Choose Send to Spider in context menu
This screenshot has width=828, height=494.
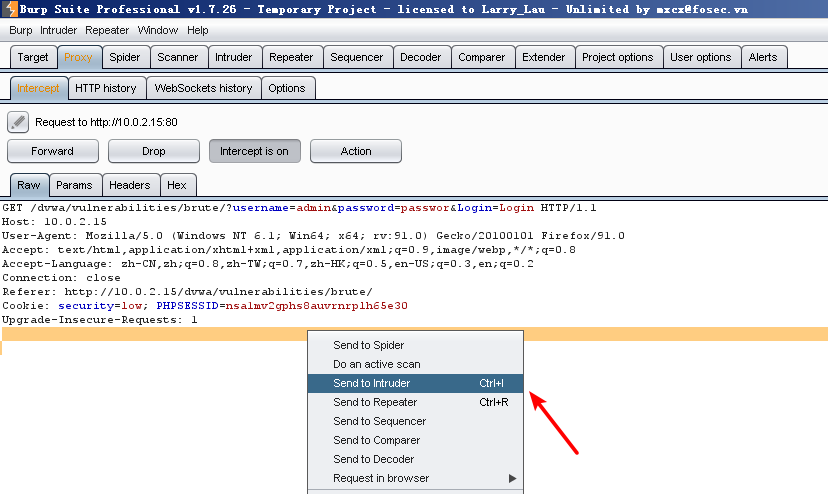416,345
